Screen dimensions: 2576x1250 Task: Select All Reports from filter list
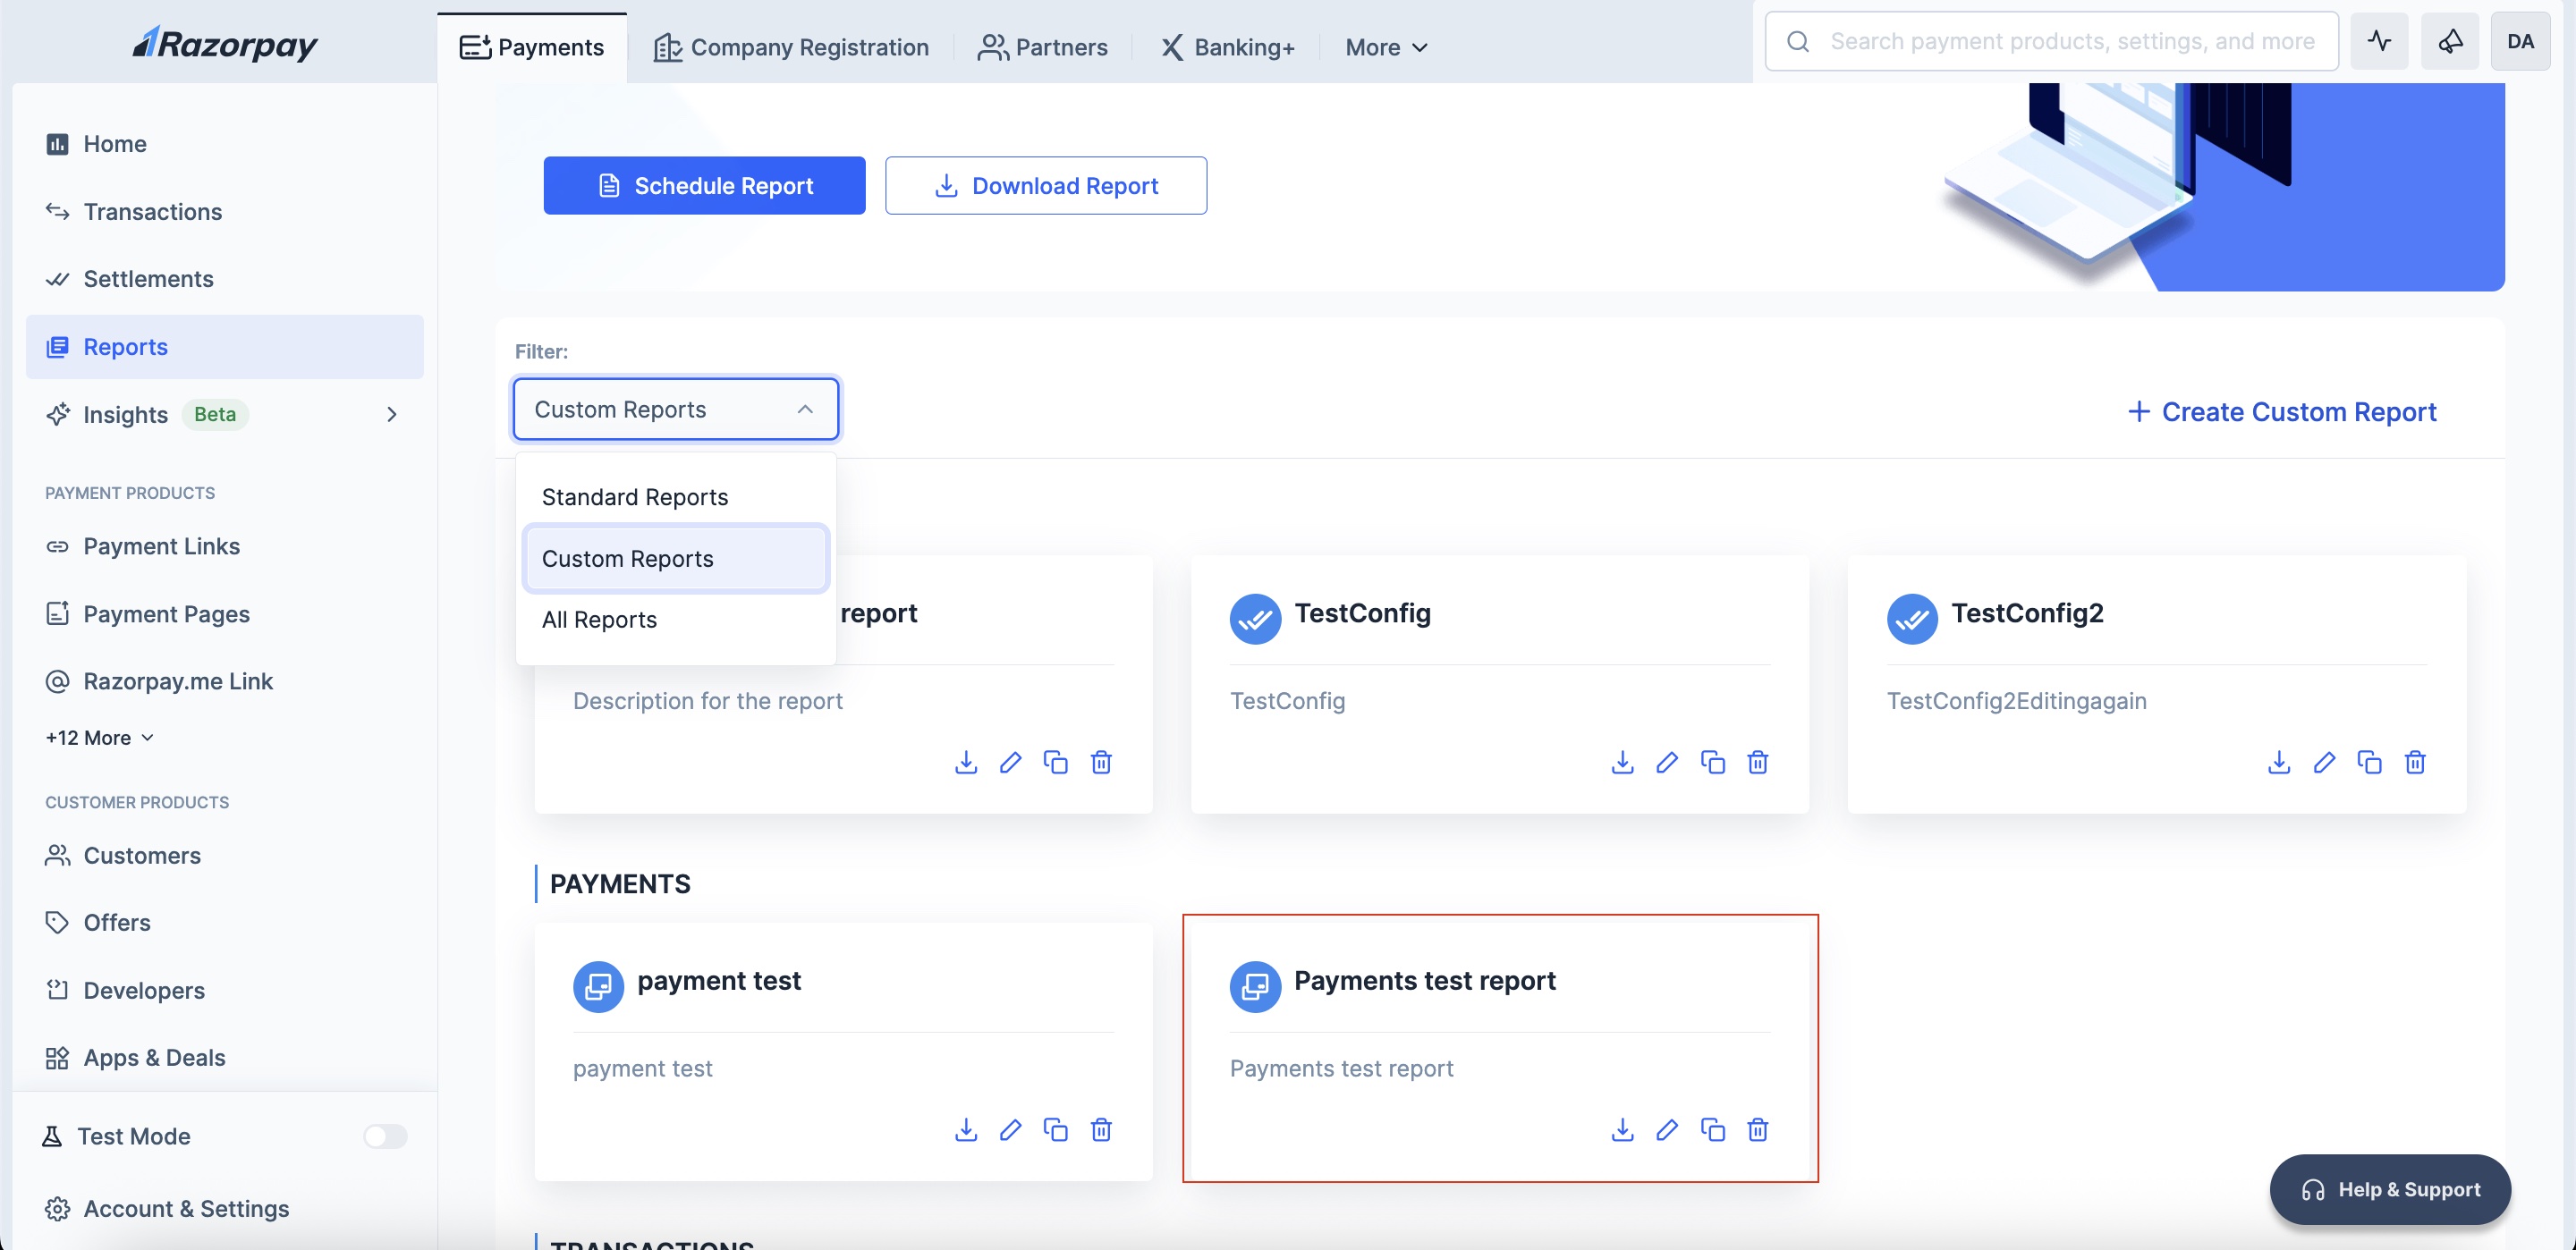point(675,620)
